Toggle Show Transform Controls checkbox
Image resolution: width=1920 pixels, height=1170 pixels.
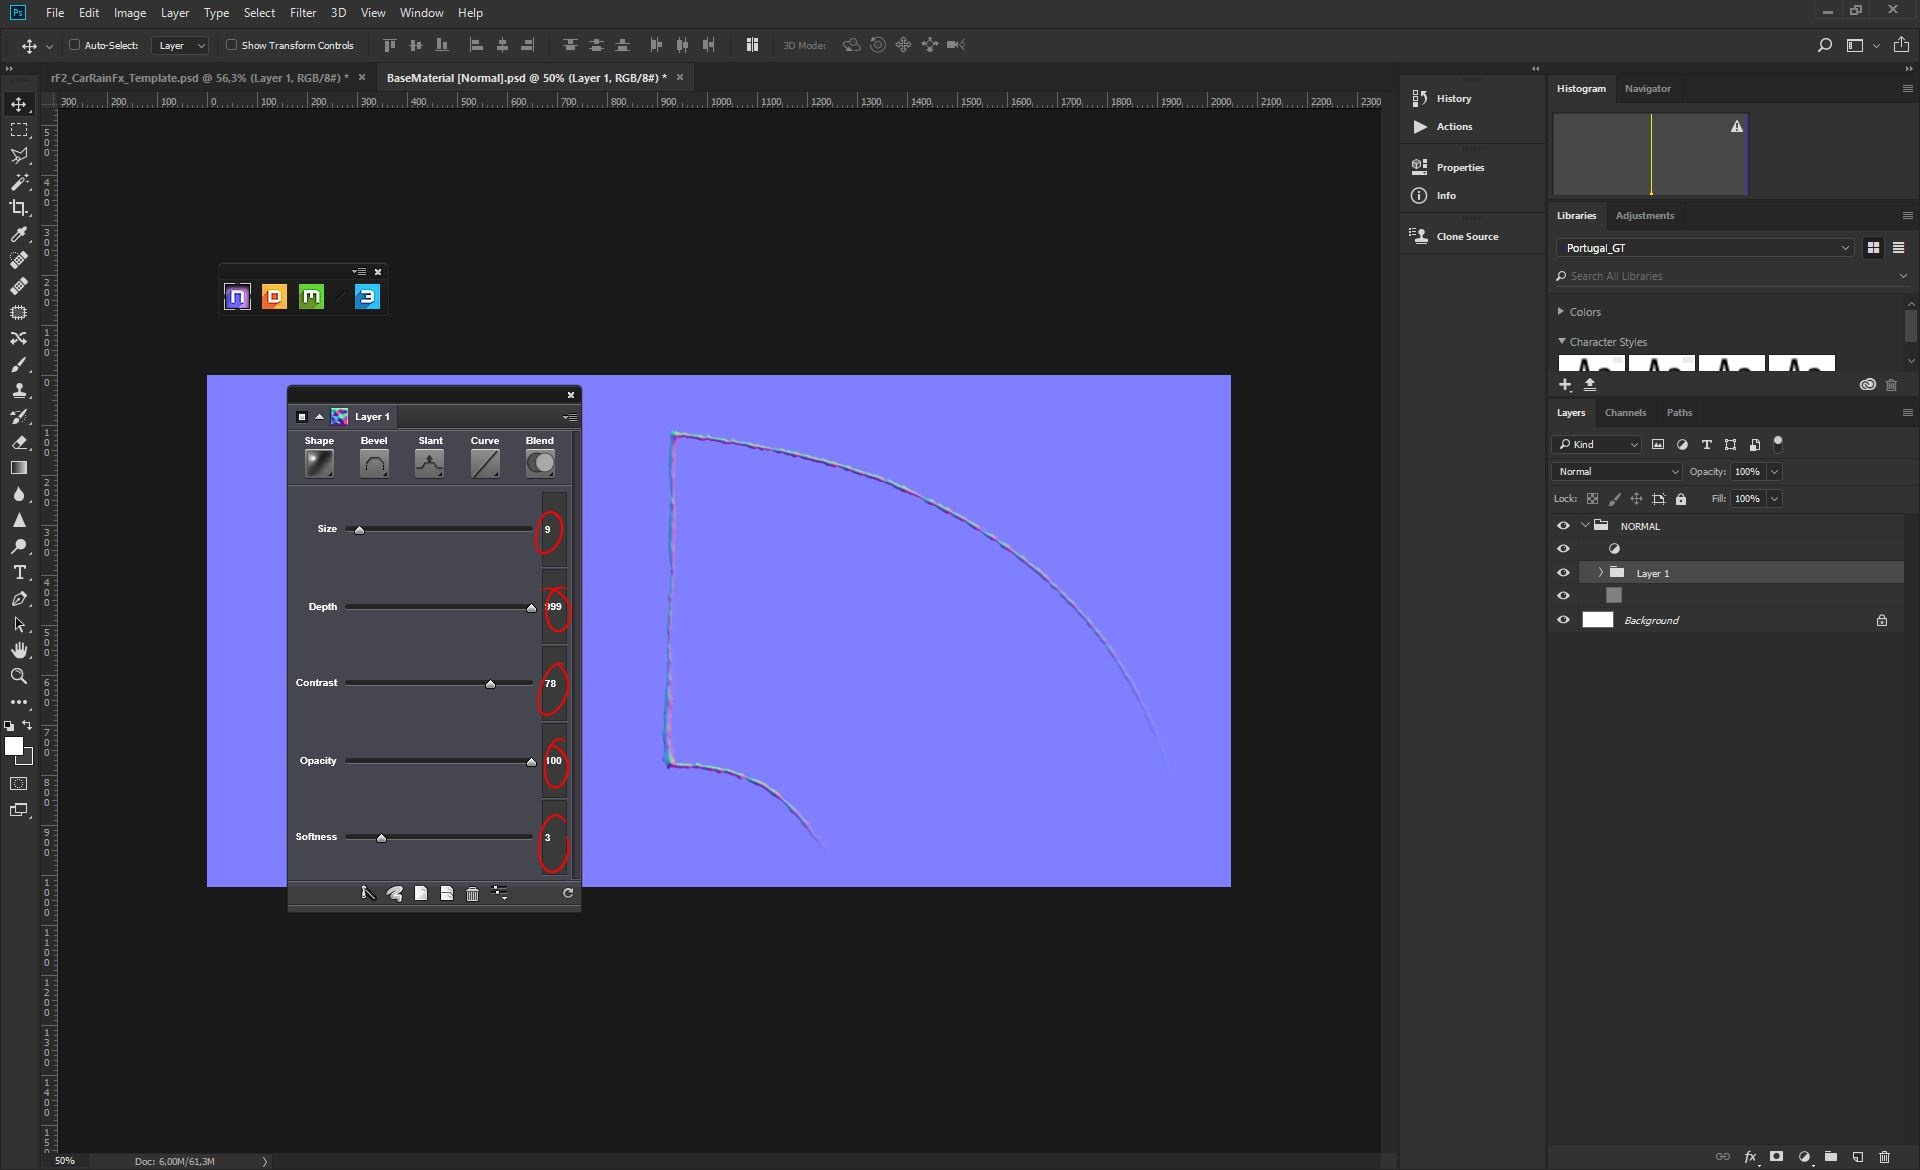click(231, 45)
